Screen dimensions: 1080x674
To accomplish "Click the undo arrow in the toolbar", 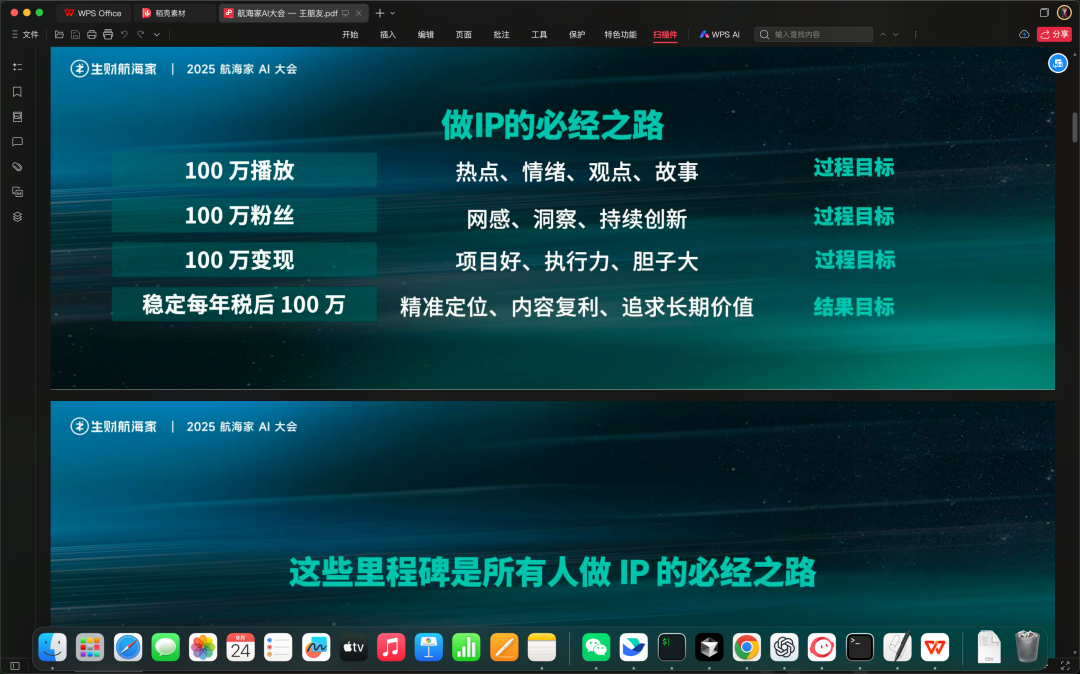I will (x=125, y=34).
